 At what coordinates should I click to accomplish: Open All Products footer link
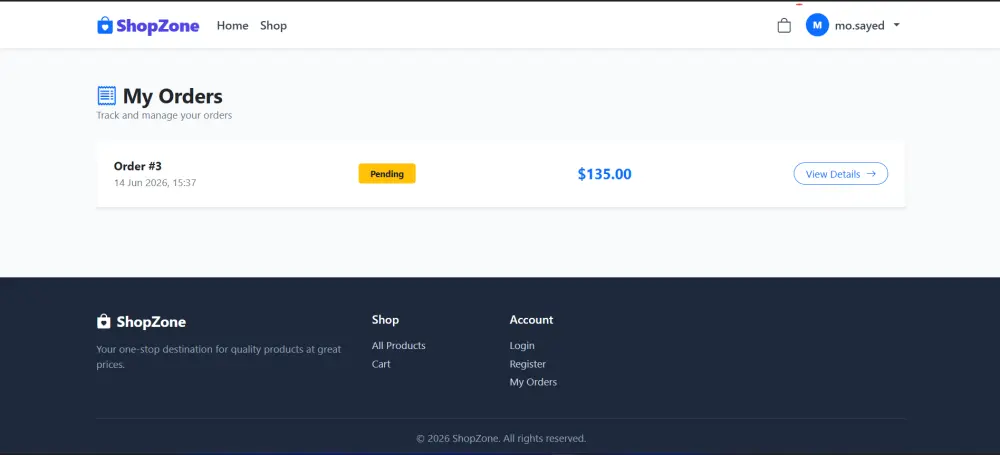399,345
